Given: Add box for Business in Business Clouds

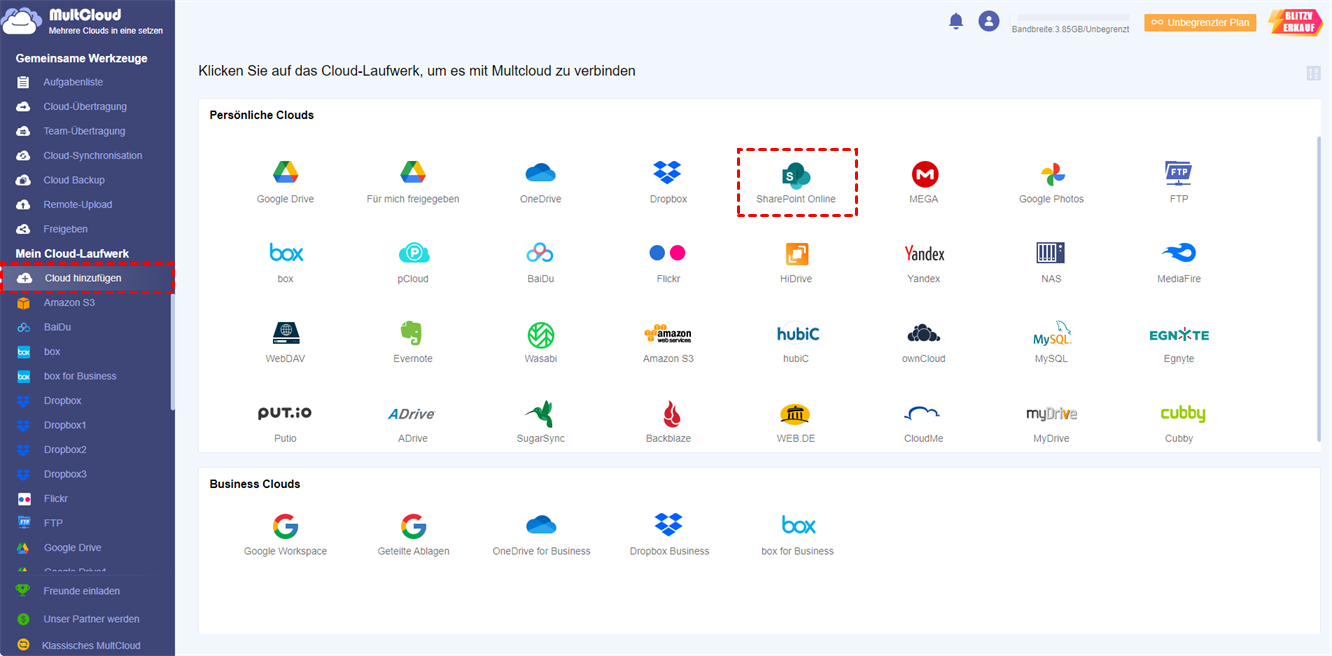Looking at the screenshot, I should click(x=797, y=535).
